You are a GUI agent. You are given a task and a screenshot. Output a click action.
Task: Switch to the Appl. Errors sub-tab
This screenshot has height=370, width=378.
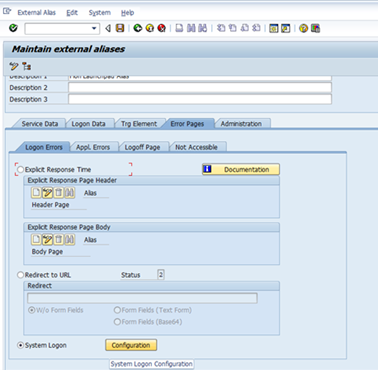(x=93, y=147)
